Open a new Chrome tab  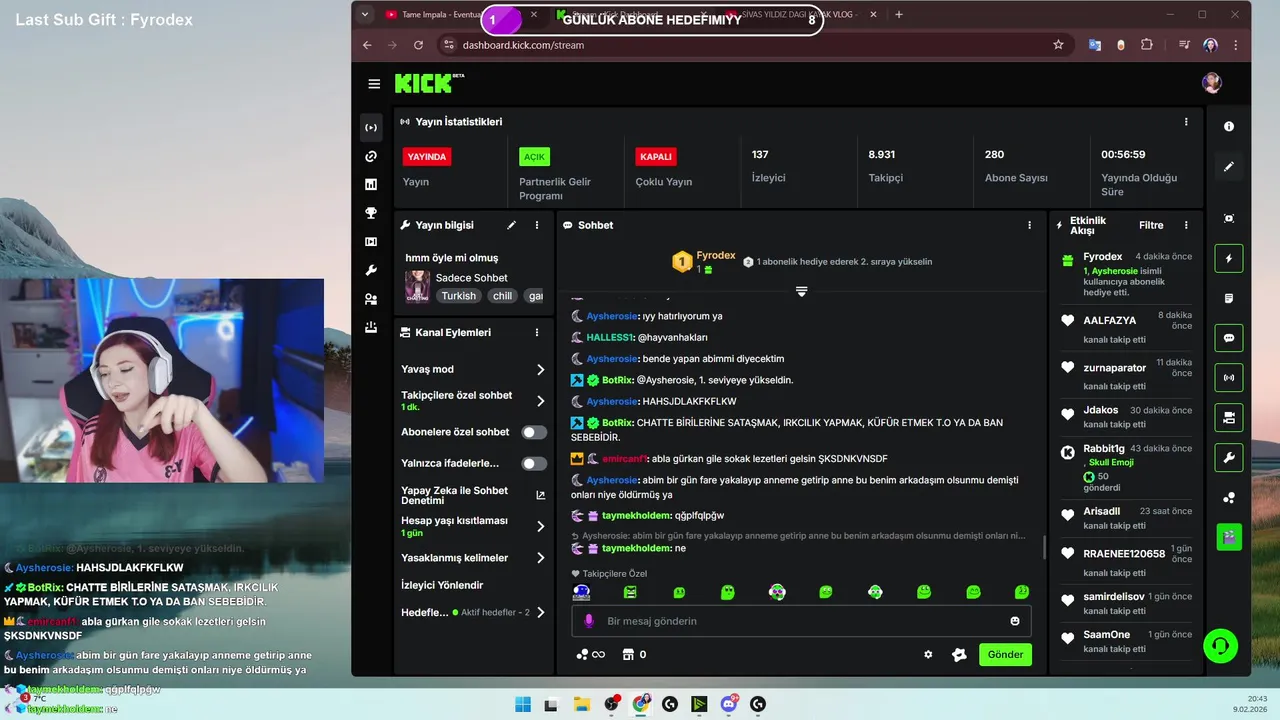[x=899, y=14]
